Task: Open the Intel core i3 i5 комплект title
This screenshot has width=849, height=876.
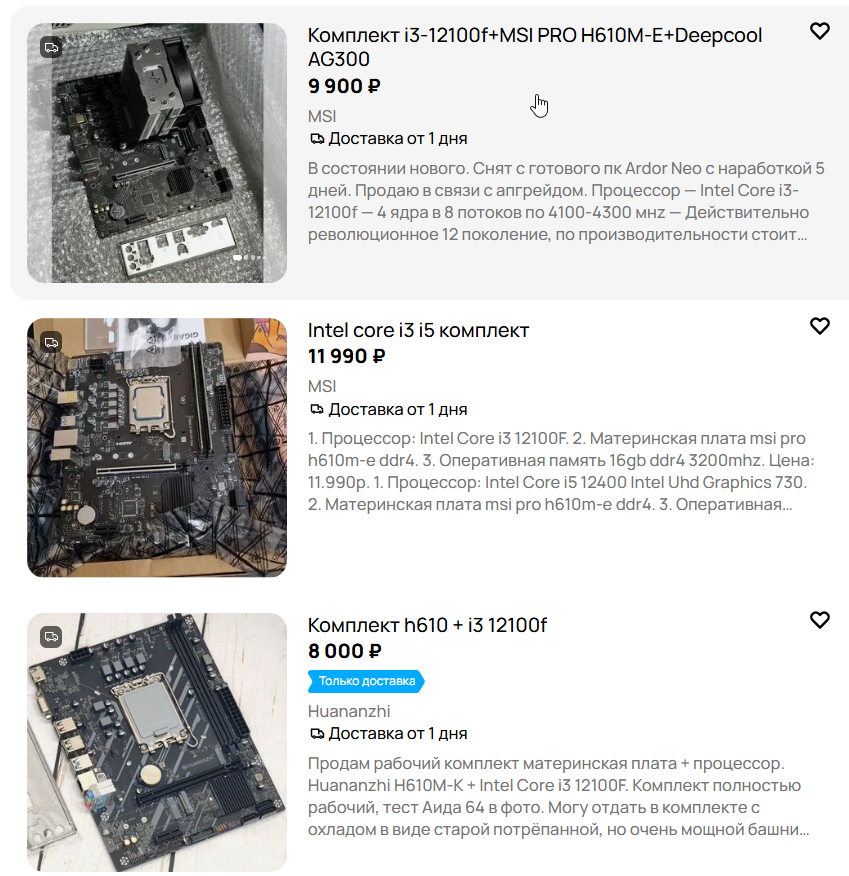Action: (x=418, y=330)
